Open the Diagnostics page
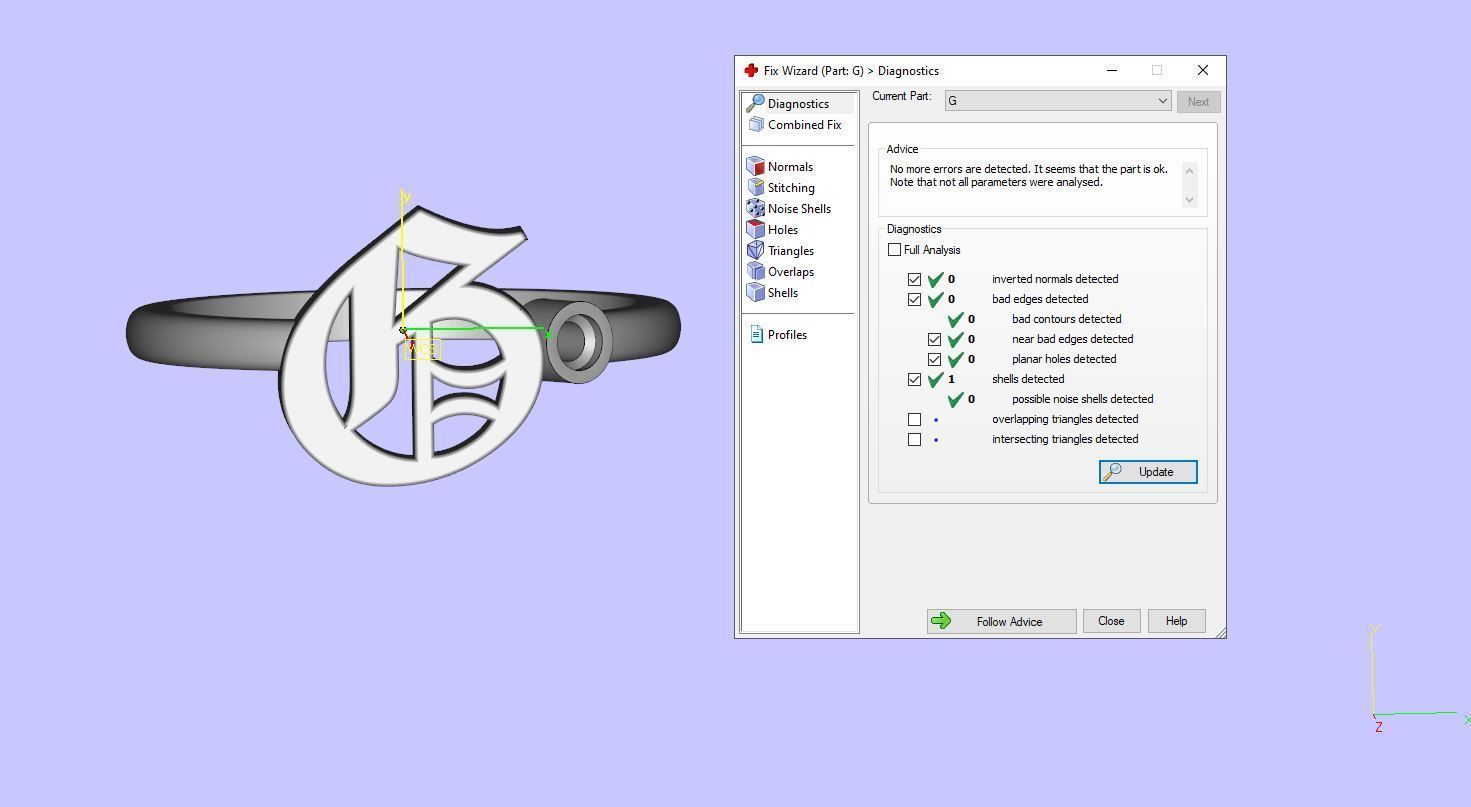 tap(799, 103)
